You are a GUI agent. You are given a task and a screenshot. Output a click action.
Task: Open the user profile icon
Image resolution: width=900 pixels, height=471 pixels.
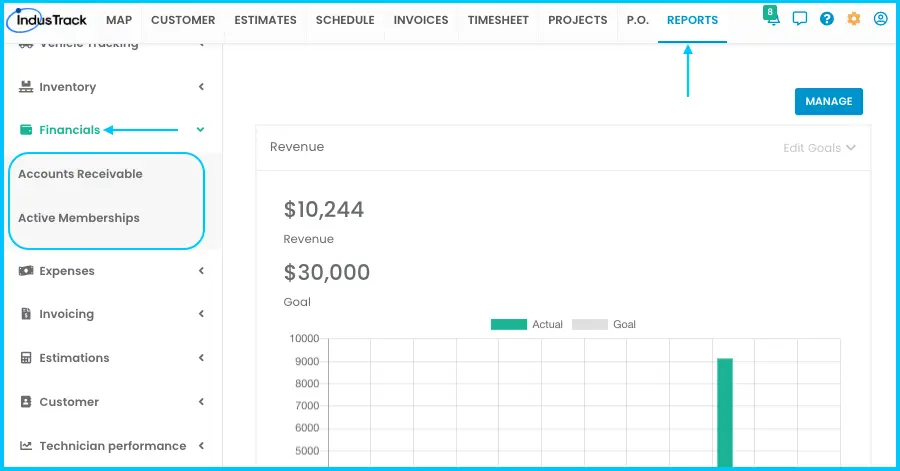coord(880,19)
